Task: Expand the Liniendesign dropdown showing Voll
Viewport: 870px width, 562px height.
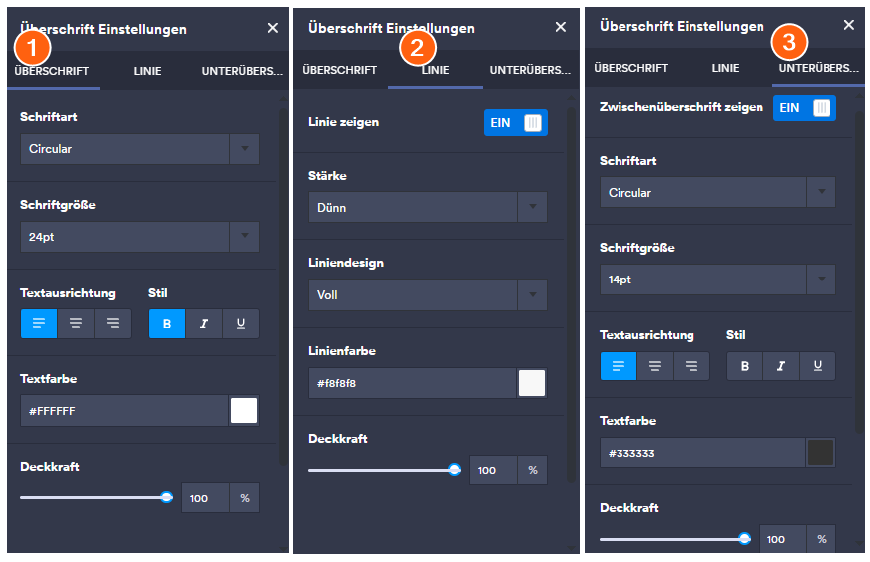Action: [x=427, y=295]
